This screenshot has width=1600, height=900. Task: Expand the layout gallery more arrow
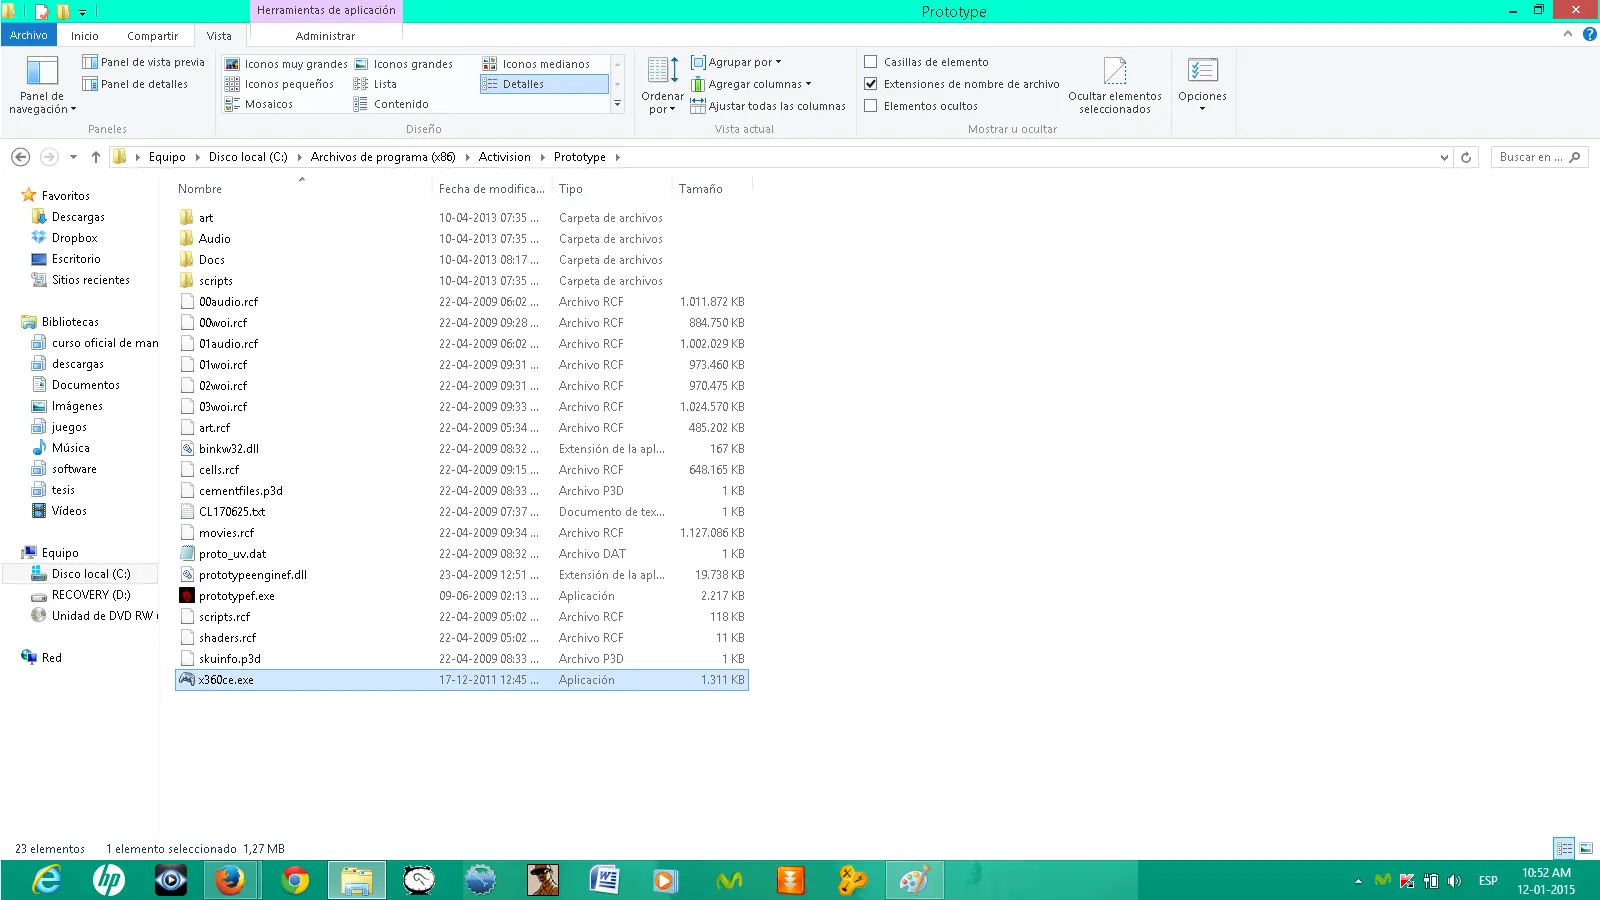pyautogui.click(x=617, y=104)
